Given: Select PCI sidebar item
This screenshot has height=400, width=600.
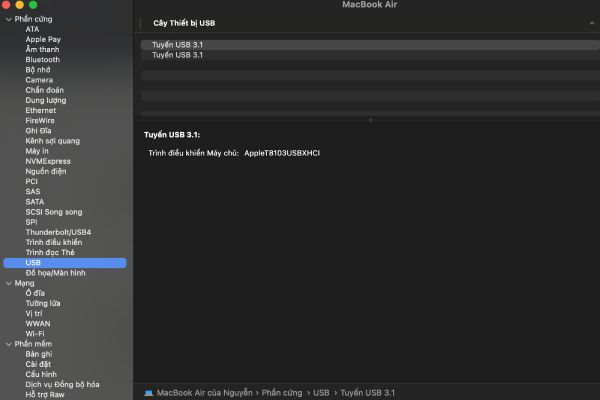Looking at the screenshot, I should pos(31,181).
